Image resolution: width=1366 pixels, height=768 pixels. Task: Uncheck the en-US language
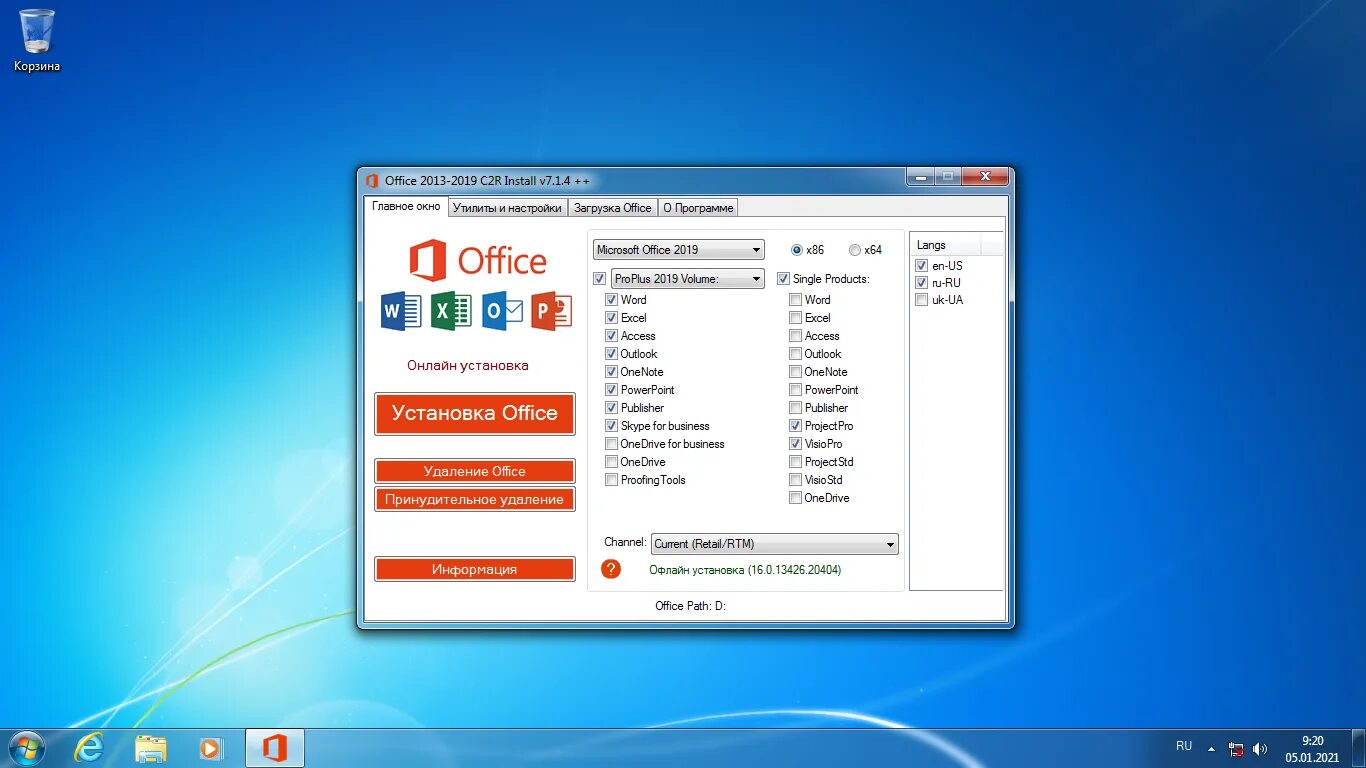[x=921, y=266]
